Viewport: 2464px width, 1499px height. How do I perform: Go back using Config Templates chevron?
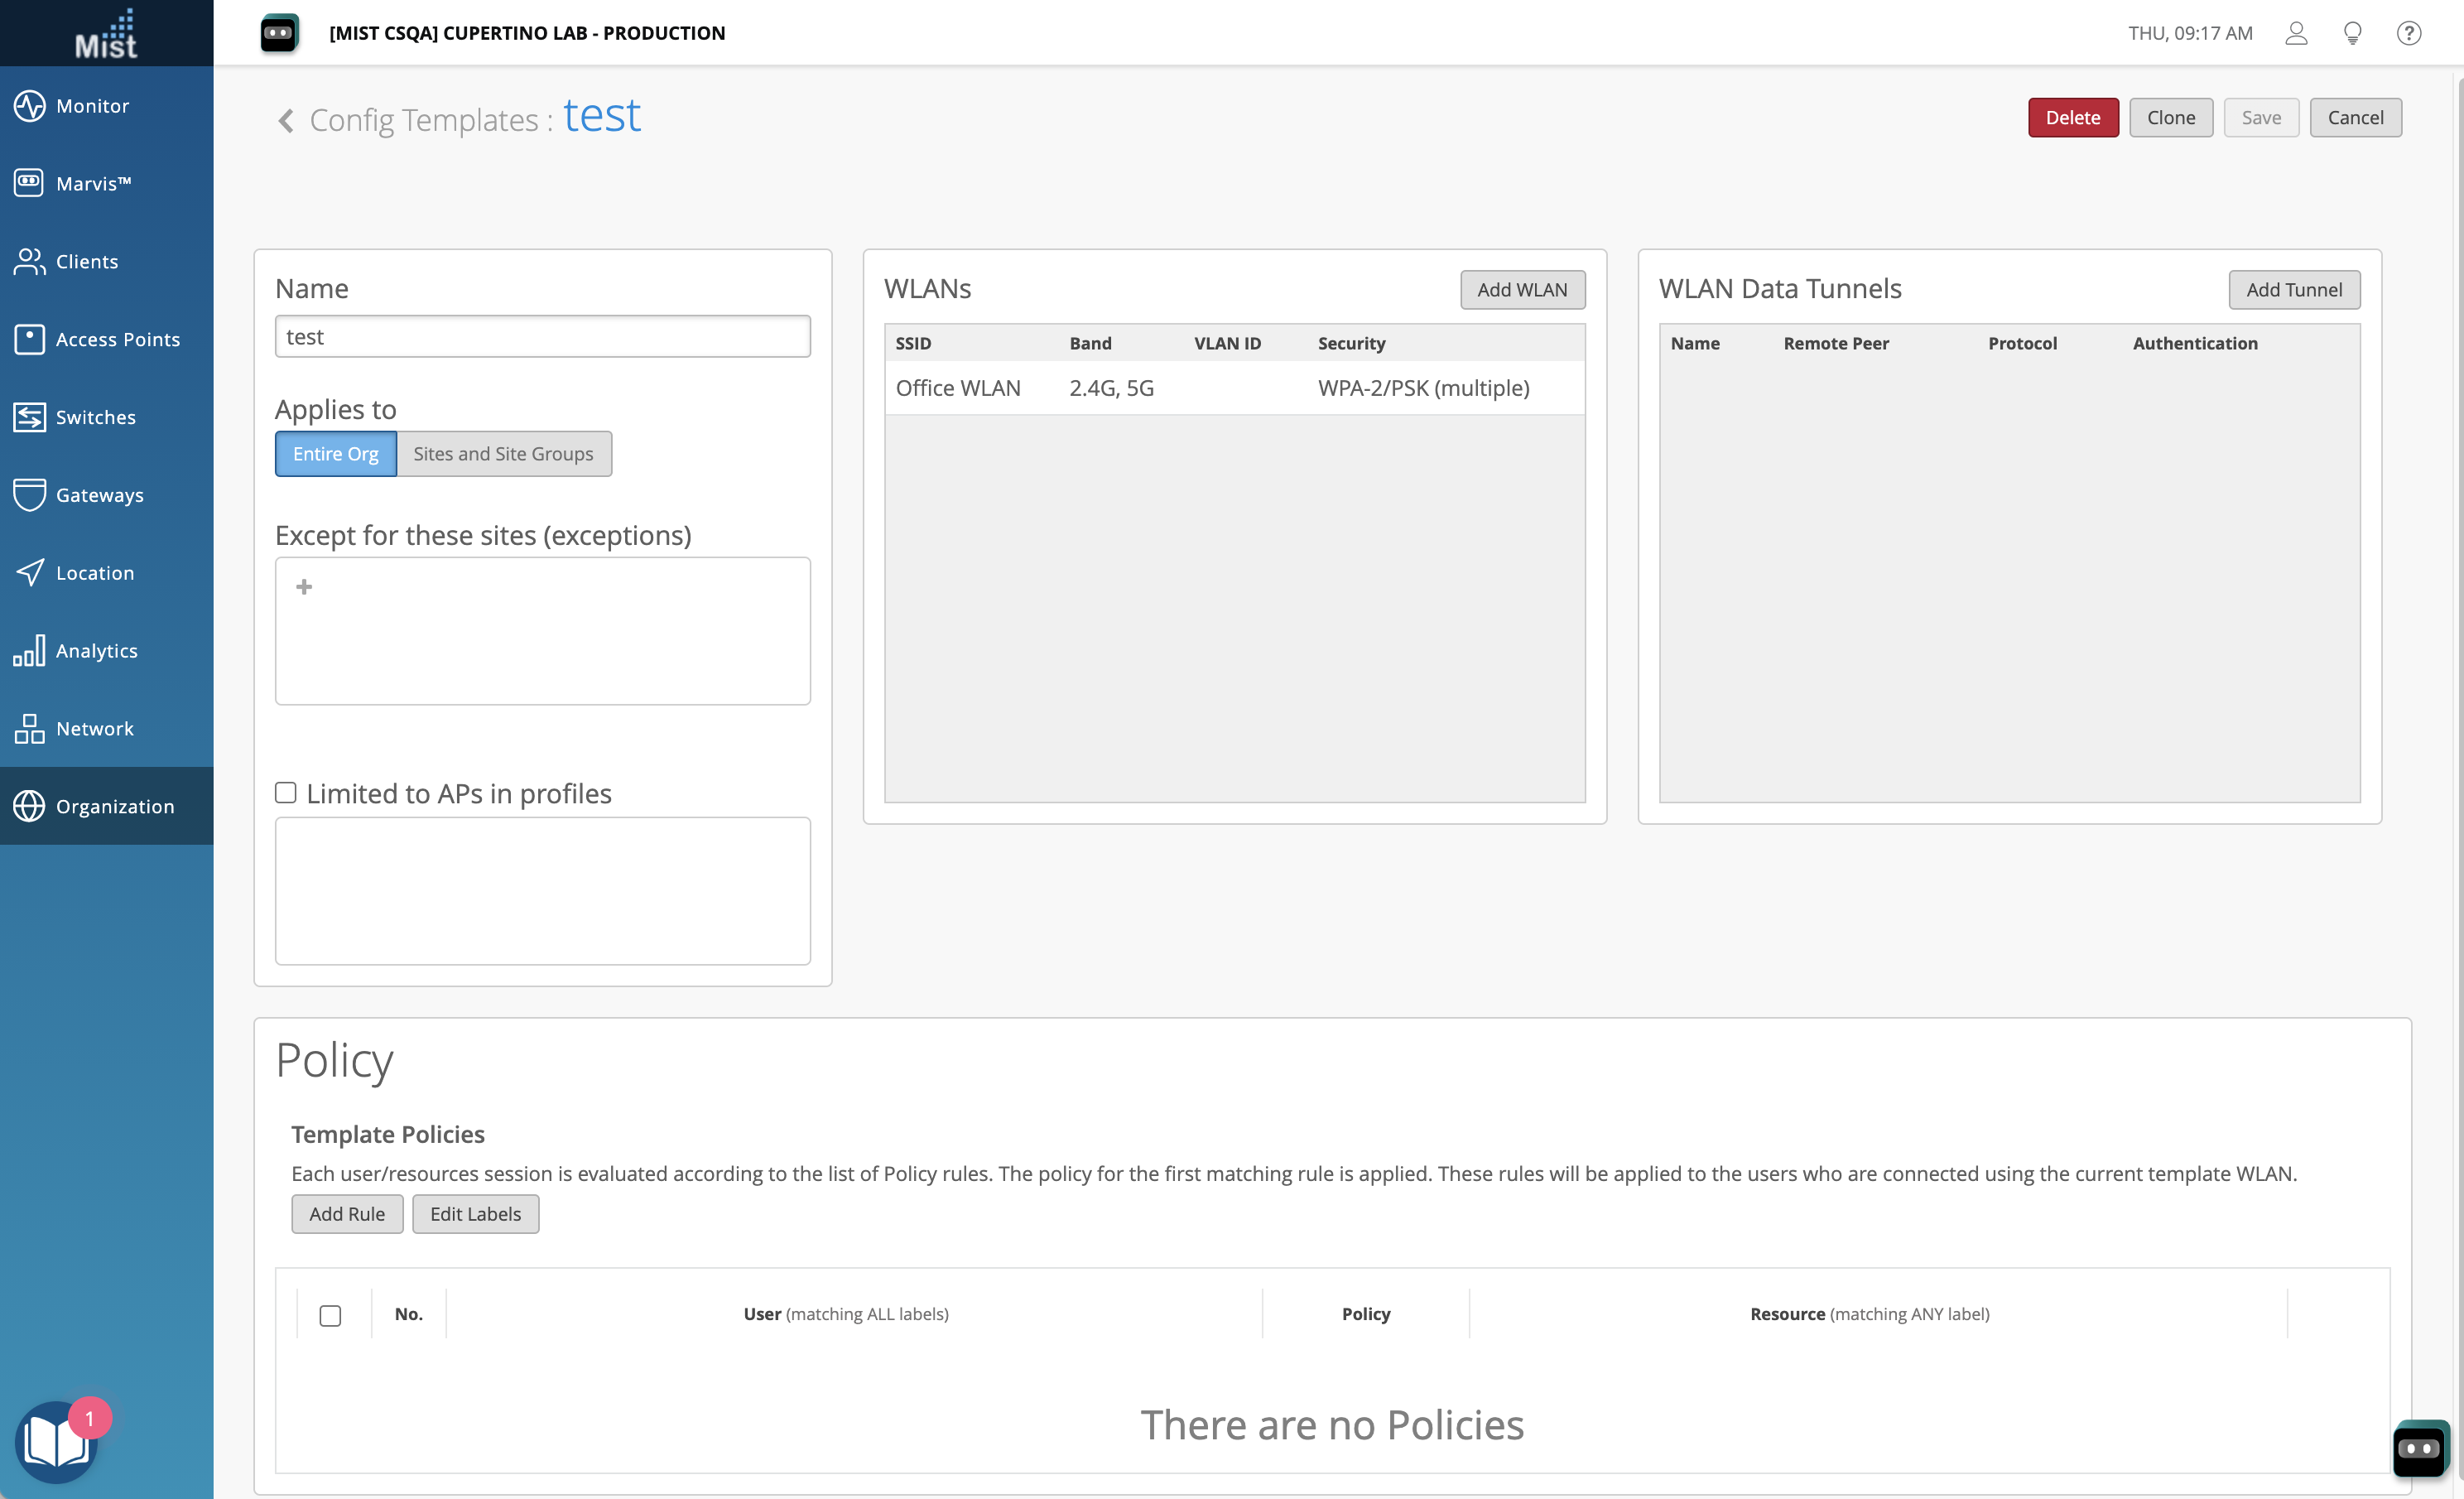click(286, 121)
